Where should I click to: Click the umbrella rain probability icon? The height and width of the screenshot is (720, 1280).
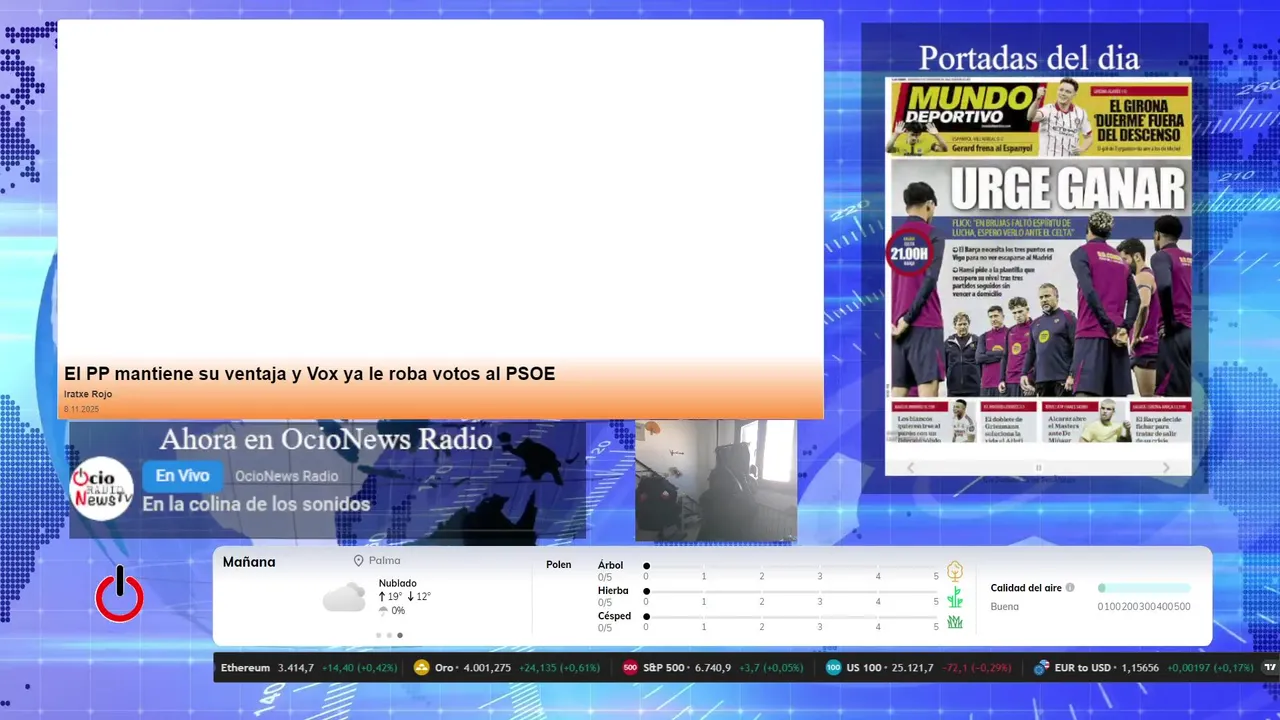click(x=383, y=611)
